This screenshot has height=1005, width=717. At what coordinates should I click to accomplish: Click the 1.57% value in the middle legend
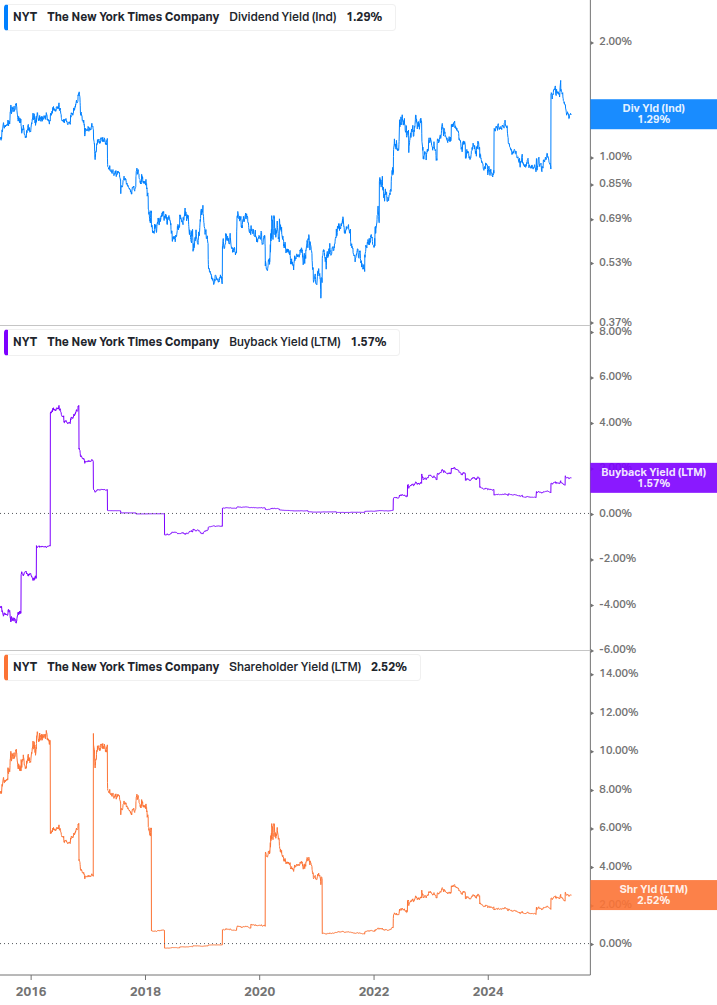tap(368, 342)
